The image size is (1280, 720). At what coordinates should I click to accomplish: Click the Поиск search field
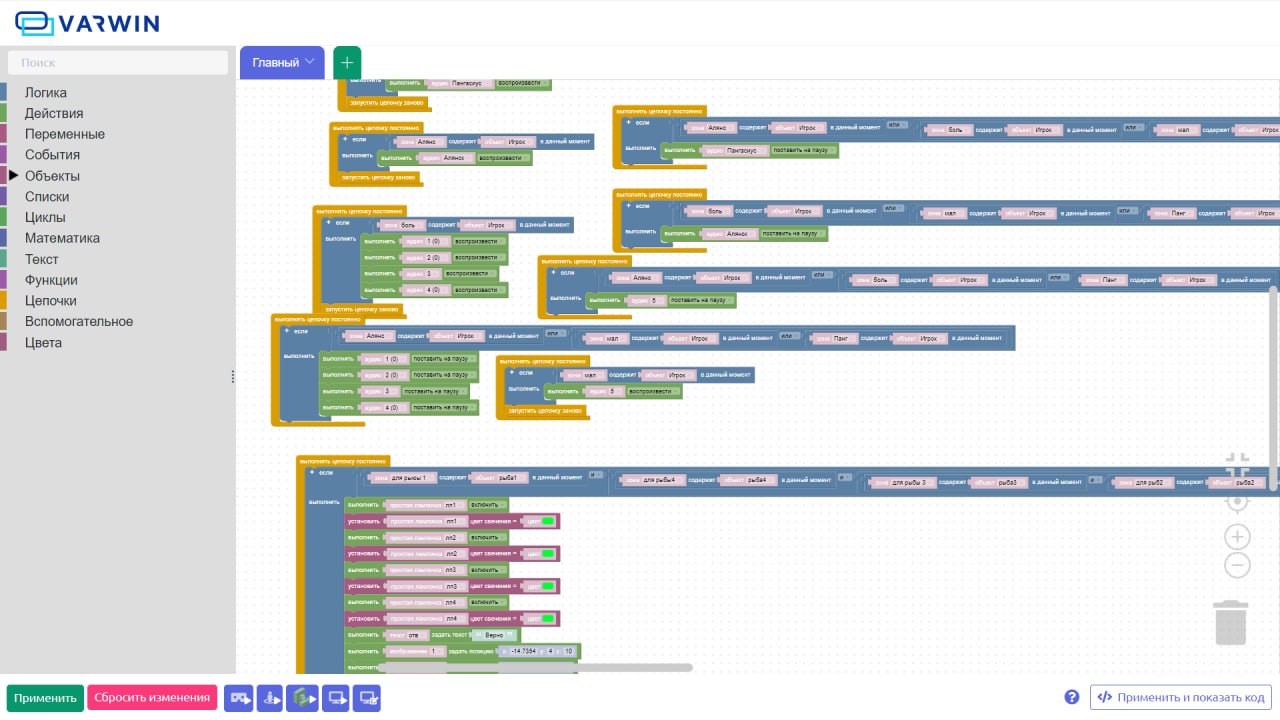tap(118, 62)
